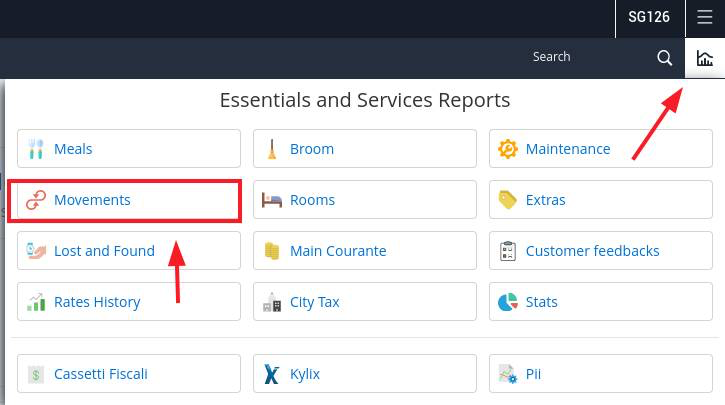The width and height of the screenshot is (725, 405).
Task: Open the Lost and Found report
Action: (x=129, y=251)
